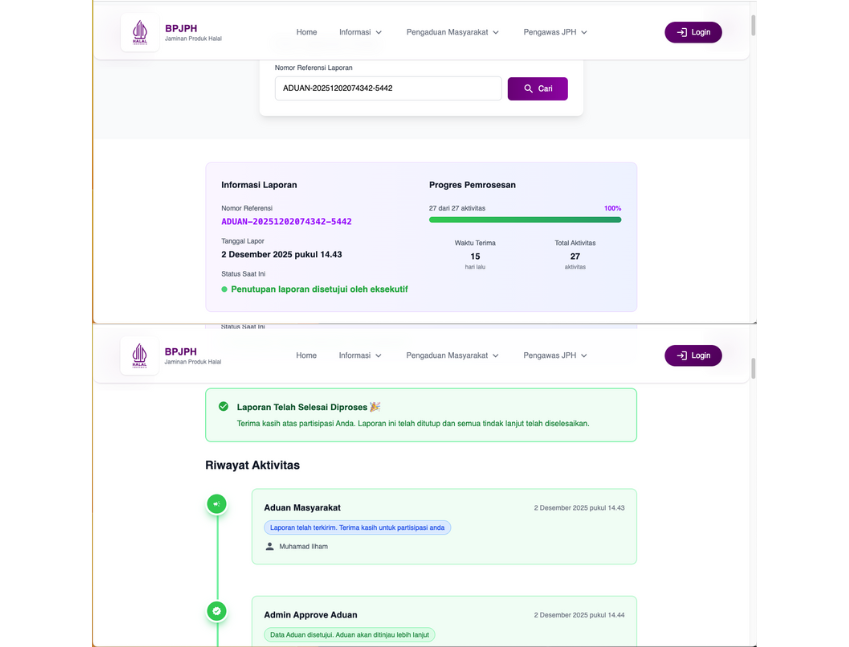The width and height of the screenshot is (849, 647).
Task: Click the magnifier icon on the Cari button
Action: coord(529,89)
